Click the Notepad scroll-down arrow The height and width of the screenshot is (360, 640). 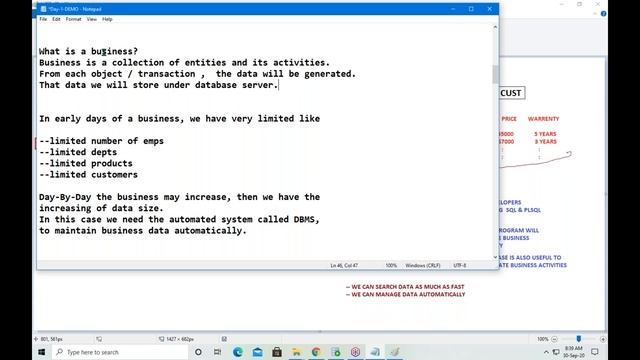(x=495, y=257)
